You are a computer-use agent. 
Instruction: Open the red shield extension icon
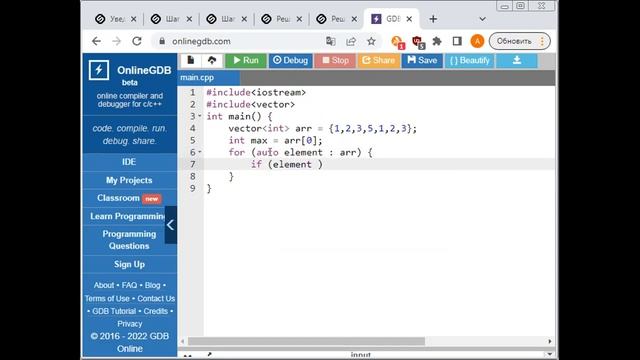418,42
